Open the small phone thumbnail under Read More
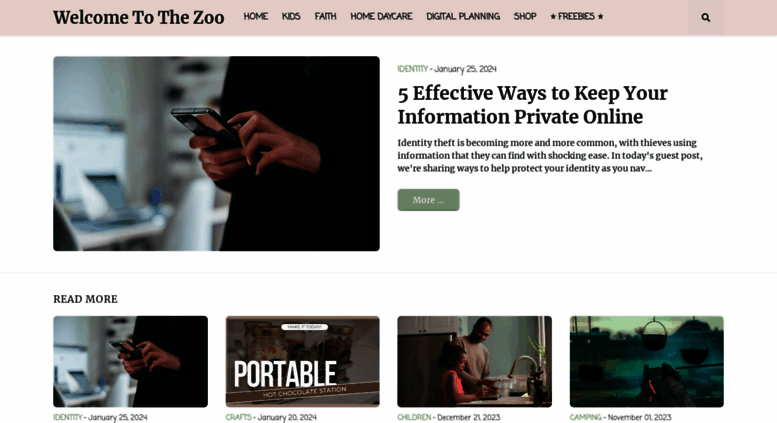The height and width of the screenshot is (423, 777). pos(130,362)
